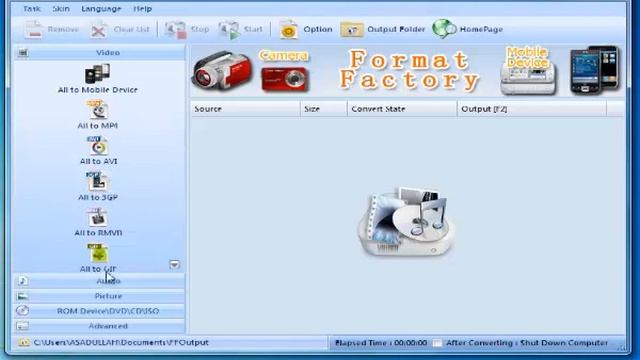Click the HomePage label
The image size is (640, 360).
point(481,29)
